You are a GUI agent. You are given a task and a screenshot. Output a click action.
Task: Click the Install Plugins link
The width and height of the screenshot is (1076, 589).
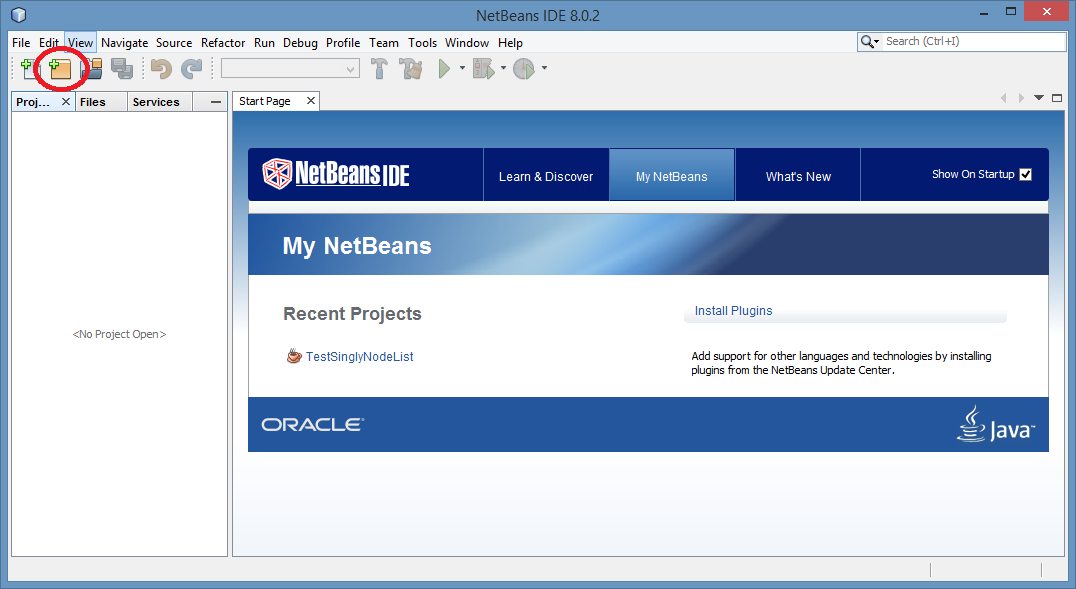click(733, 311)
